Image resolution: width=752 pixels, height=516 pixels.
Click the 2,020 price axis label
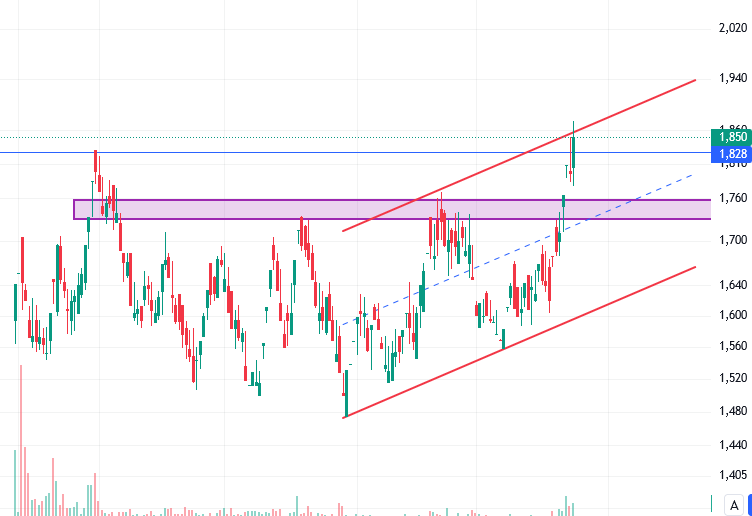tap(733, 28)
